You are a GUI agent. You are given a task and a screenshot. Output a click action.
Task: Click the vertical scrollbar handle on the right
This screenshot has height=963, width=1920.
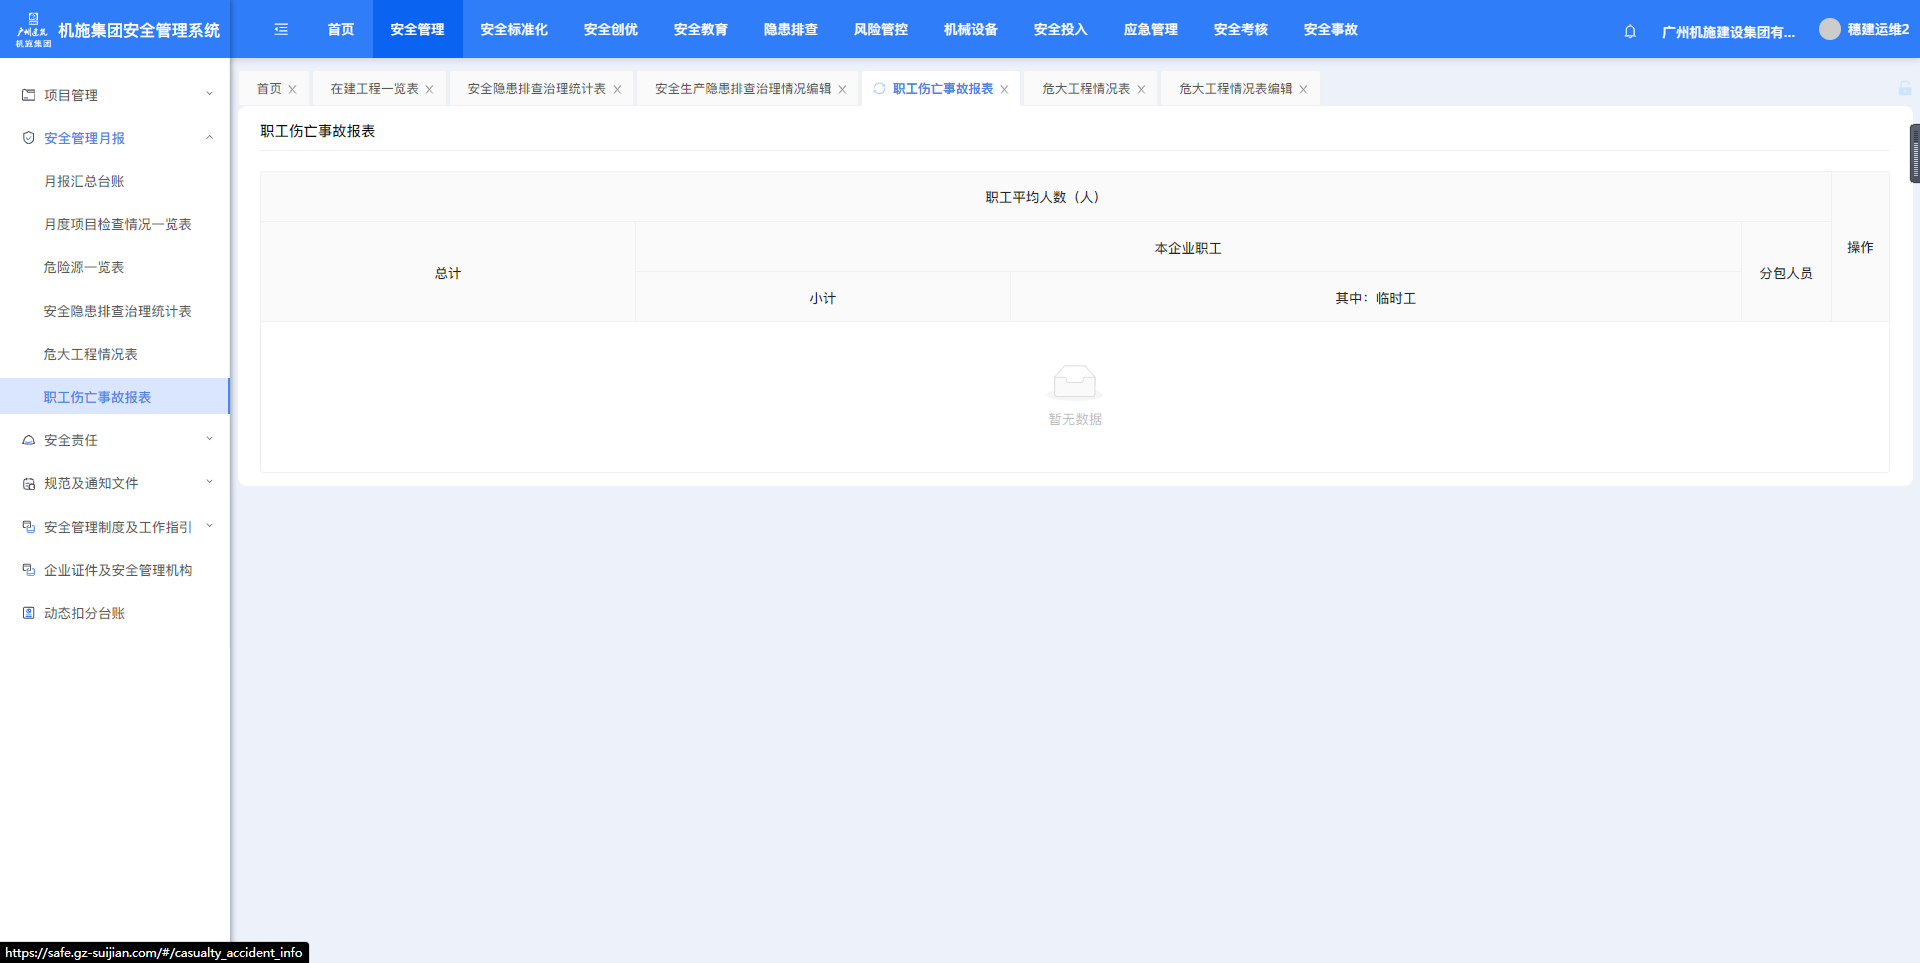coord(1914,154)
